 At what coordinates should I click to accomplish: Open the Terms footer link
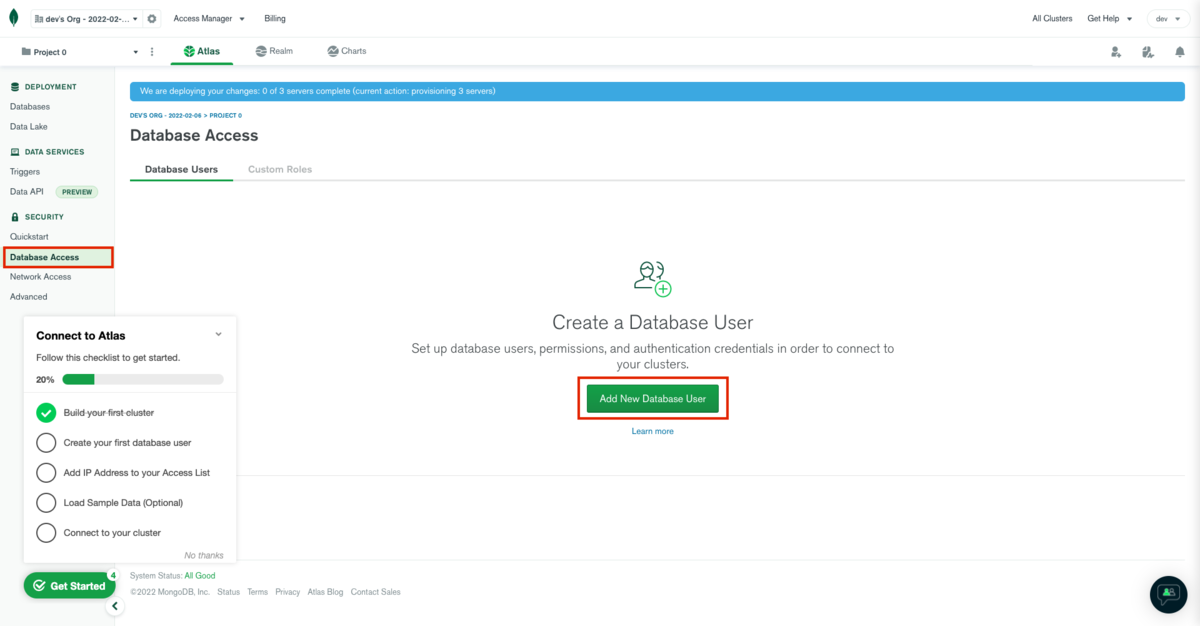click(258, 592)
